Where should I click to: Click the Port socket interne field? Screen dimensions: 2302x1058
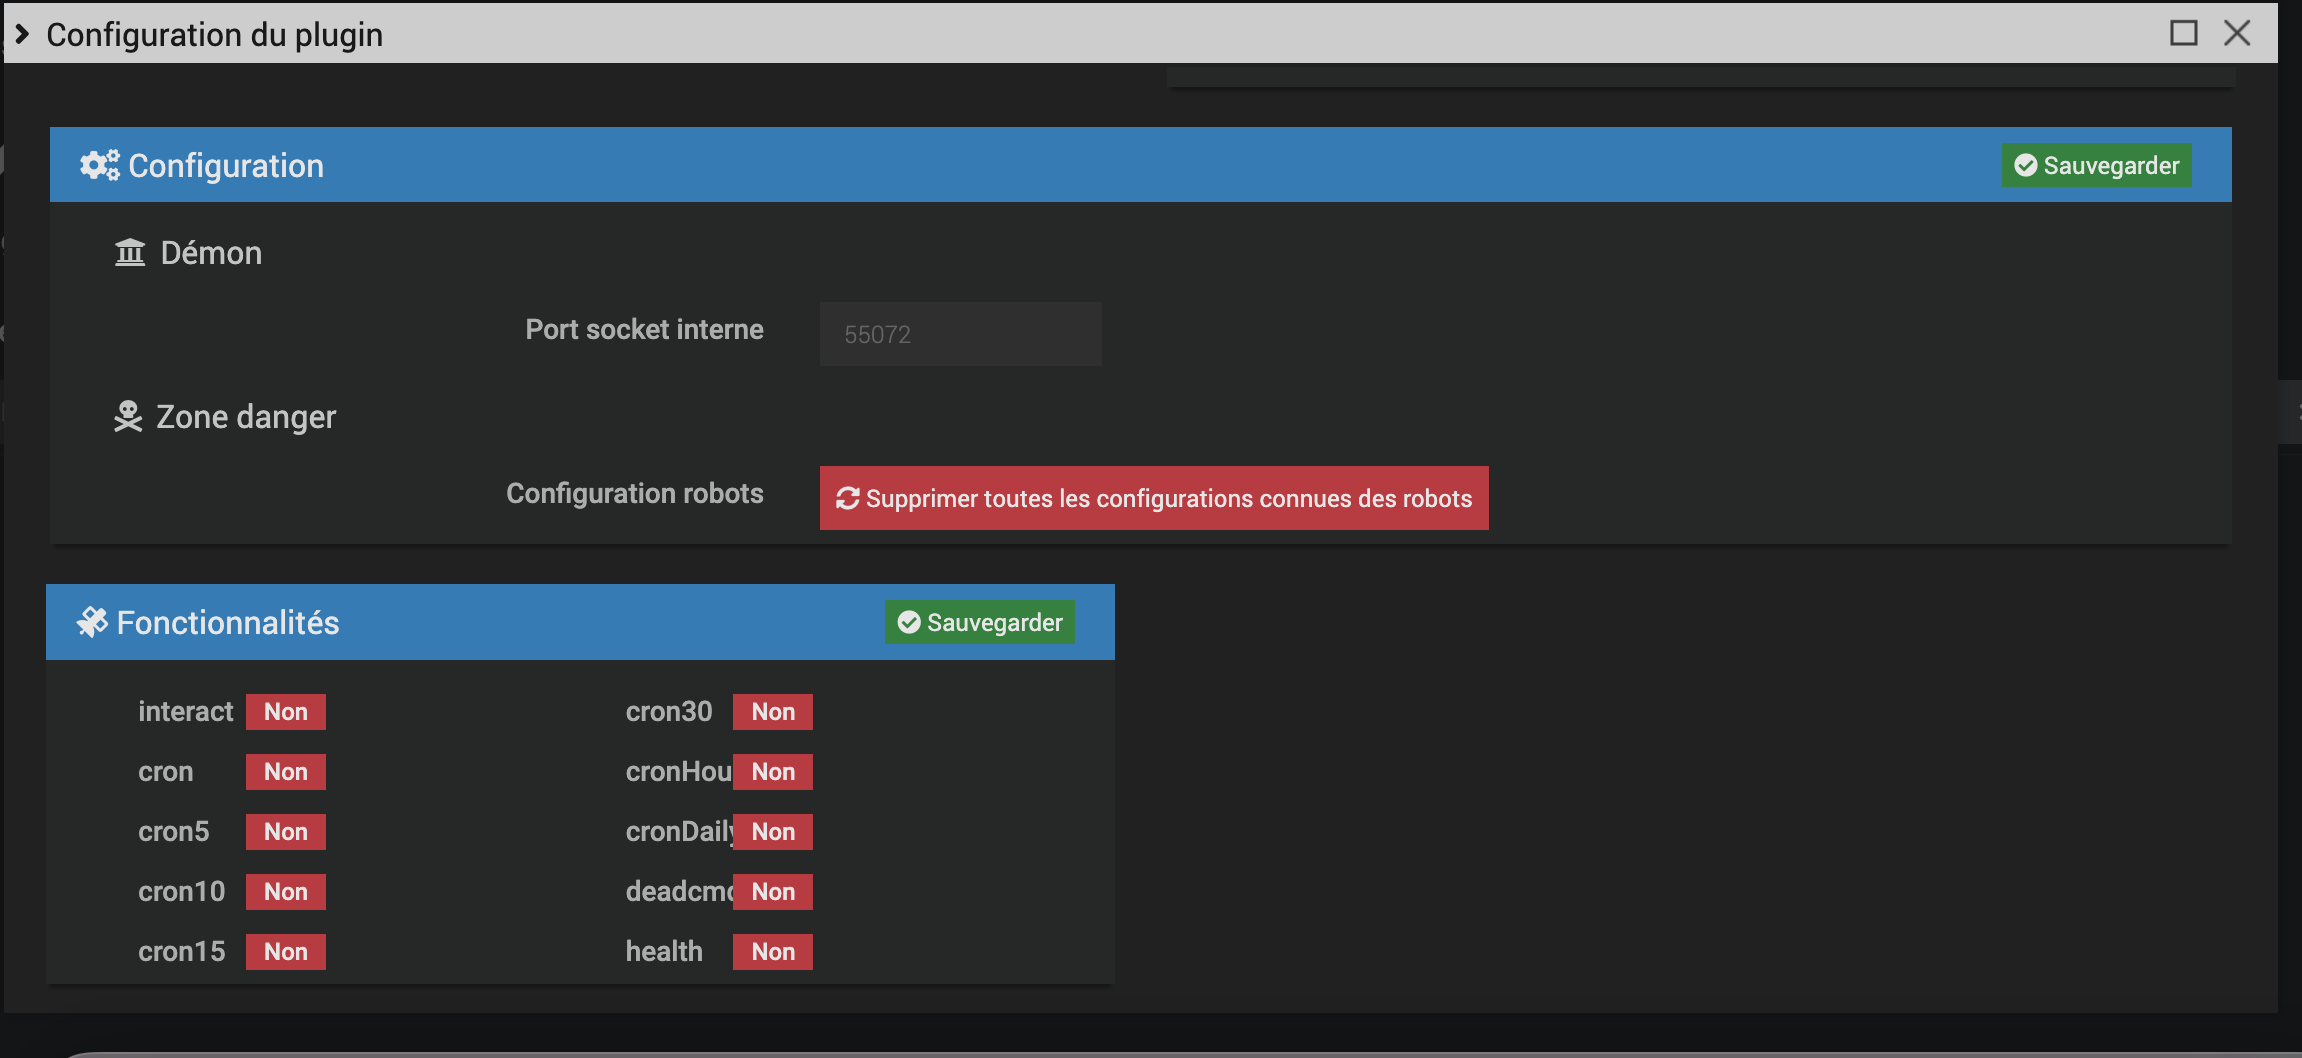click(x=960, y=334)
